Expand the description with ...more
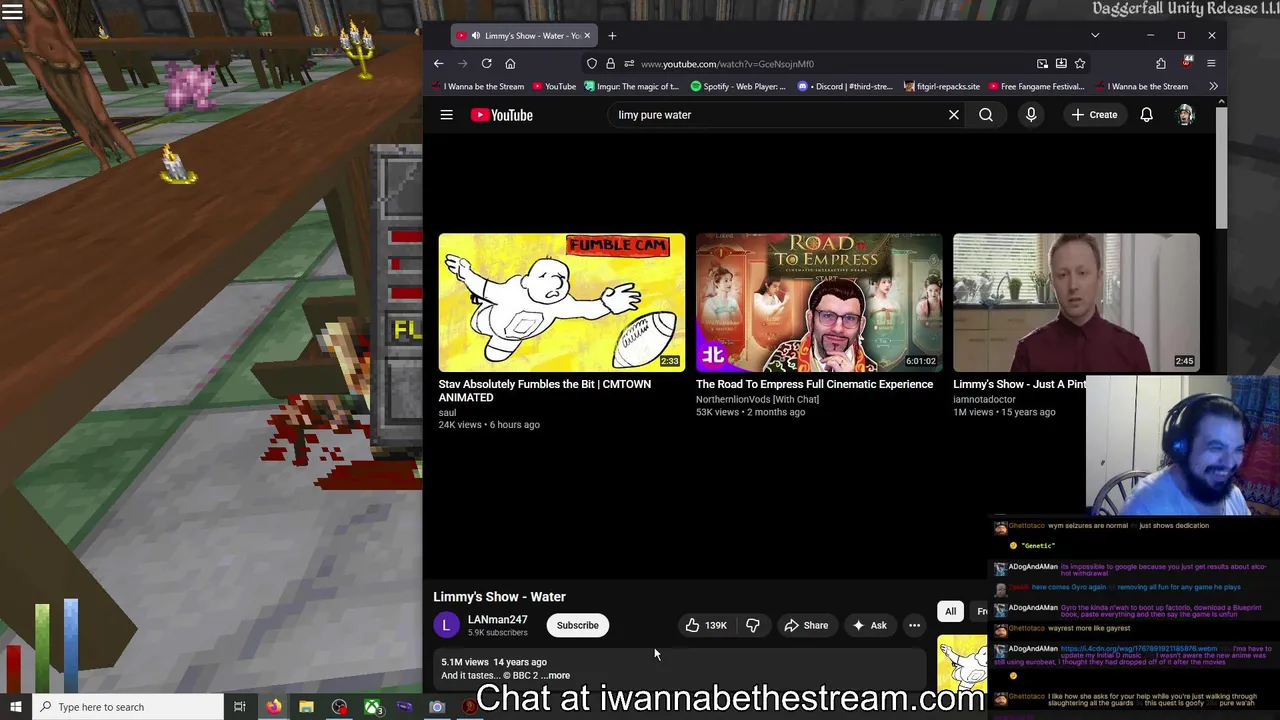Screen dimensions: 1280x720 click(558, 676)
